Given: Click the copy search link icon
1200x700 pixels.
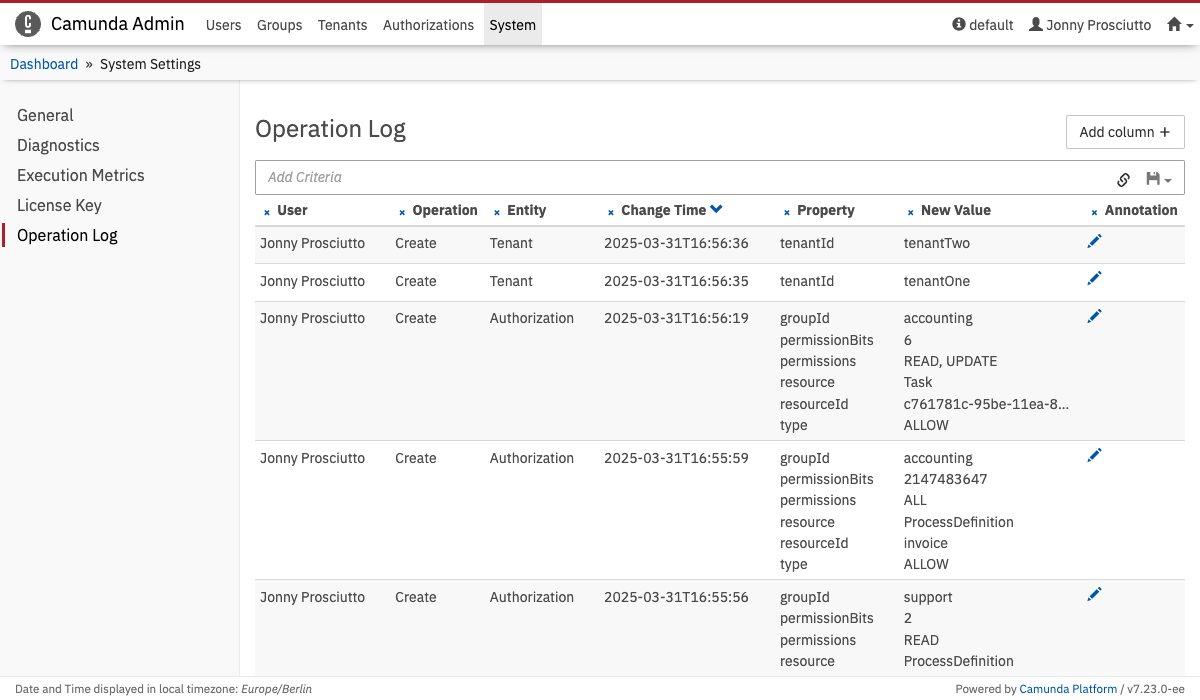Looking at the screenshot, I should (x=1123, y=179).
